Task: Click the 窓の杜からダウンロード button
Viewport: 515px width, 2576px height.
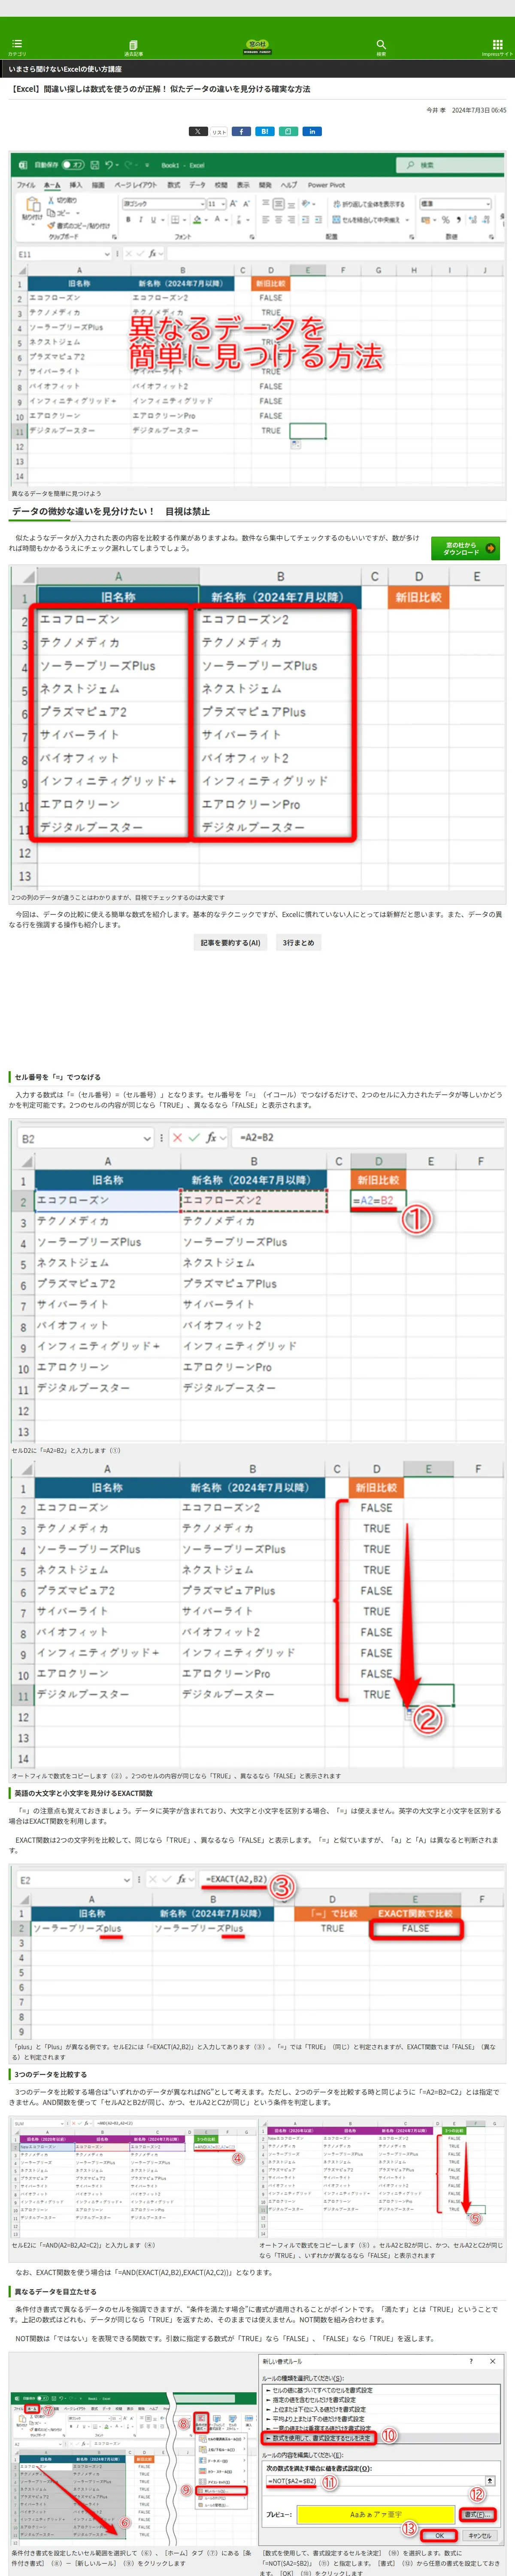Action: coord(465,548)
